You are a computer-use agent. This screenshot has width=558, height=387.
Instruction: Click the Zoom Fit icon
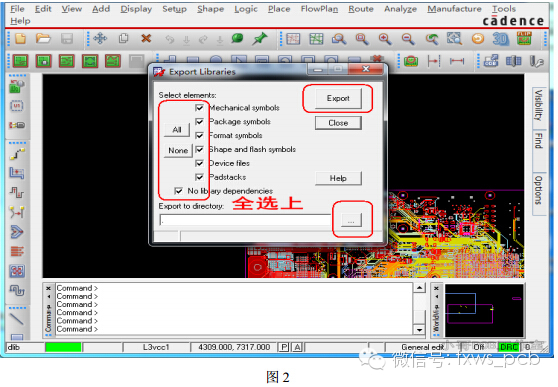click(362, 38)
